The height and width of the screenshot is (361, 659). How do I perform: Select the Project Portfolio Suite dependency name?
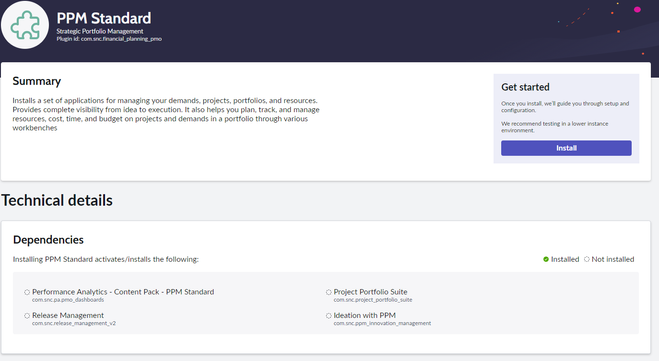coord(370,292)
